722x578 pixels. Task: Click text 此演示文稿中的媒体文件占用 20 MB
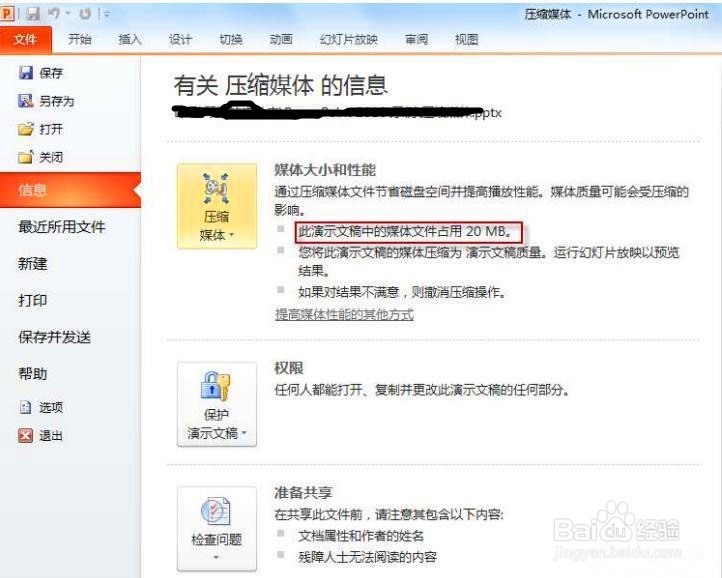point(406,231)
